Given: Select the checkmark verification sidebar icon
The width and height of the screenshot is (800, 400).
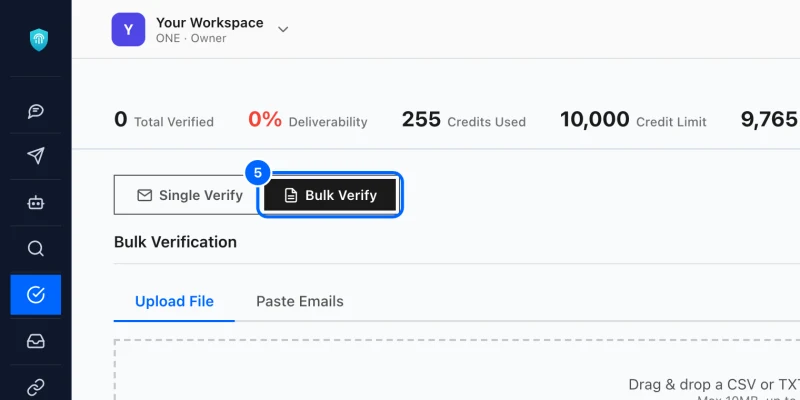Looking at the screenshot, I should coord(36,294).
